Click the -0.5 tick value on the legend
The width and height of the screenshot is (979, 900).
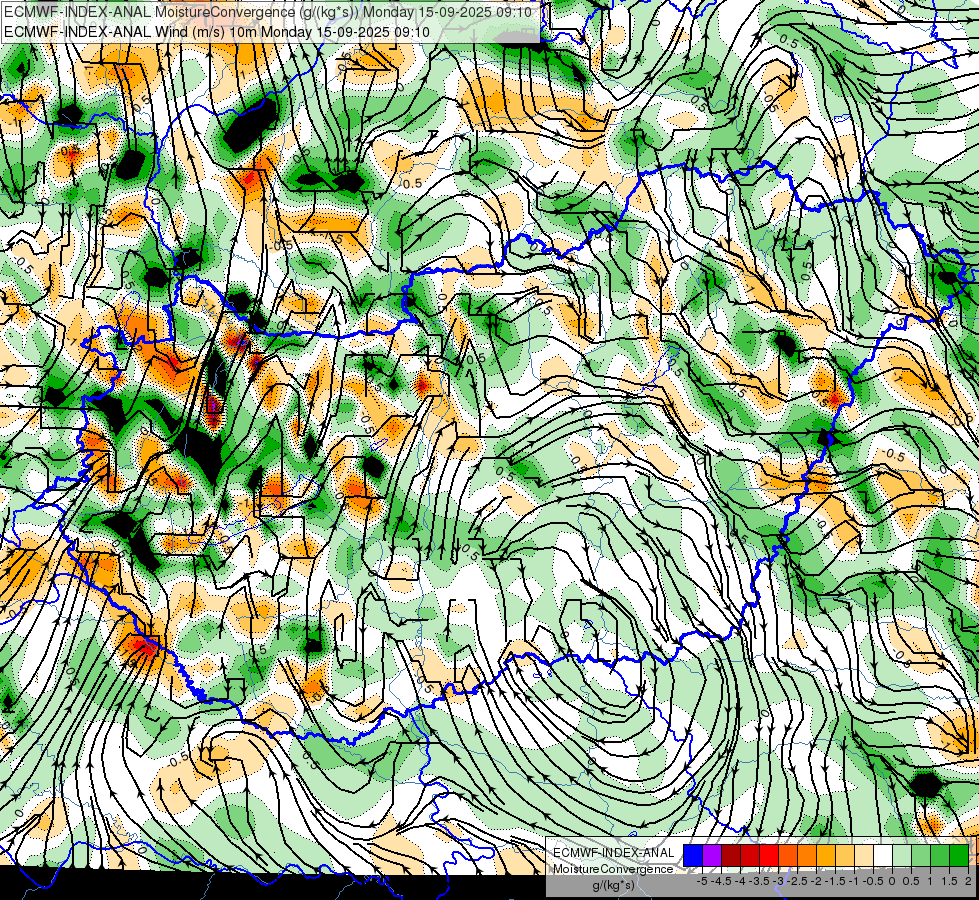[x=873, y=881]
